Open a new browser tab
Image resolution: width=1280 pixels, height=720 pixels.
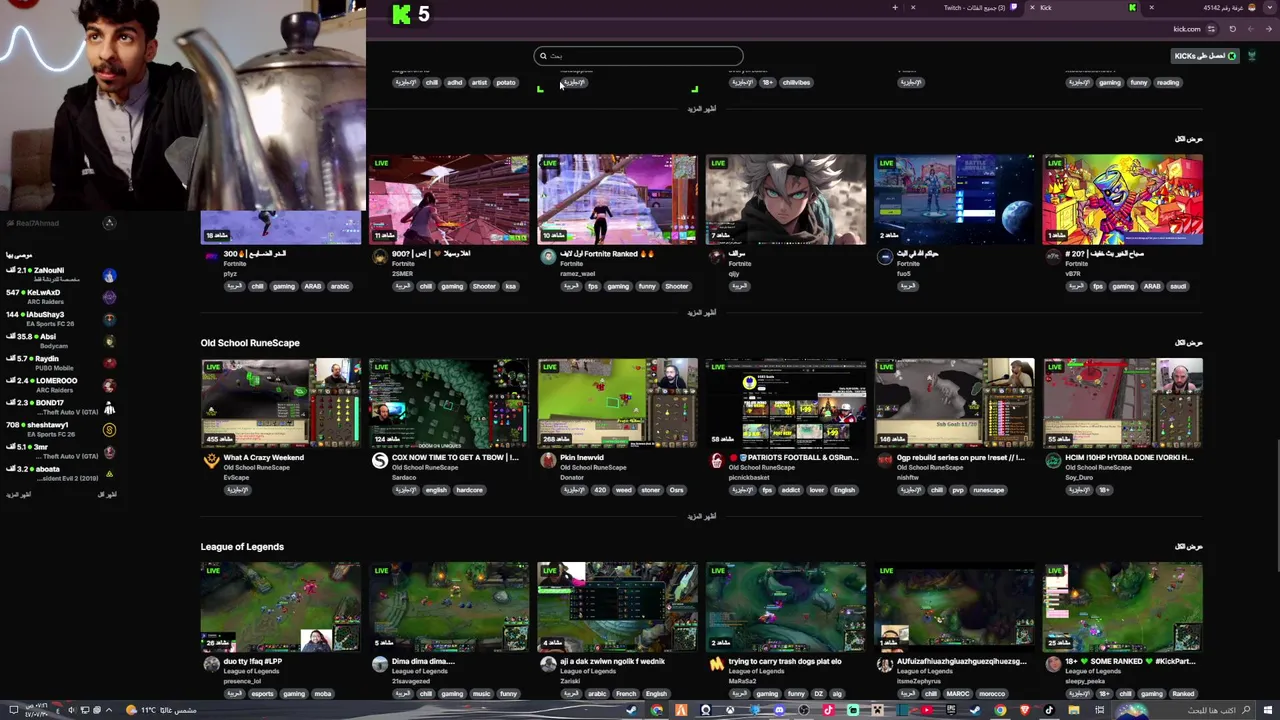coord(895,8)
